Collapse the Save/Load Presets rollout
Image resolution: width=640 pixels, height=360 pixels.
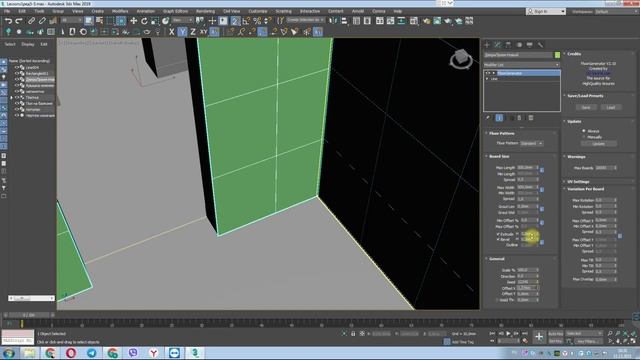[585, 96]
